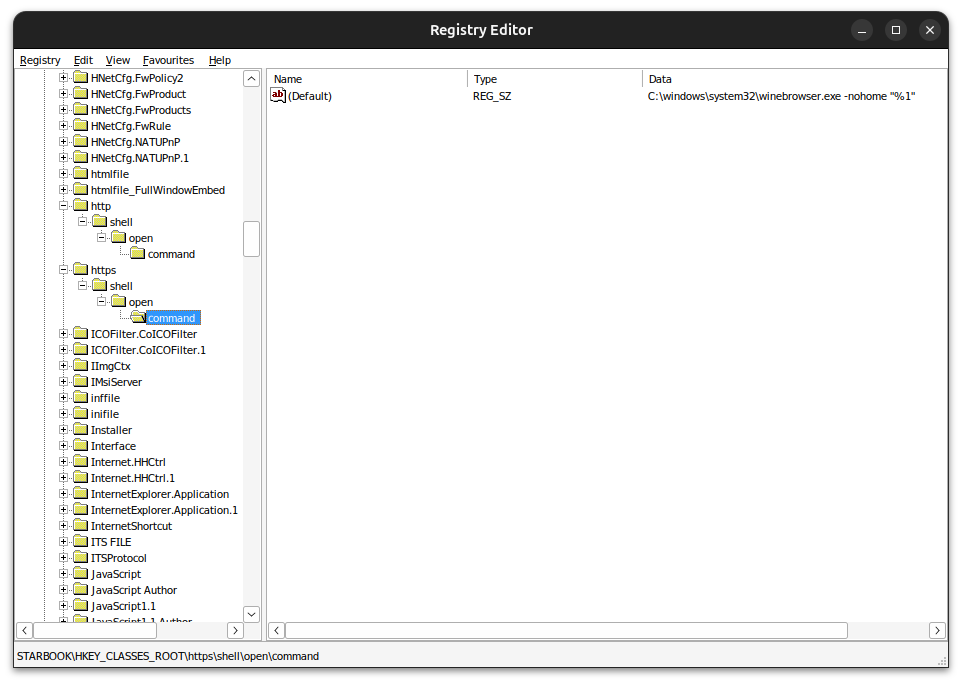The width and height of the screenshot is (962, 684).
Task: Click the Data column header
Action: pos(660,79)
